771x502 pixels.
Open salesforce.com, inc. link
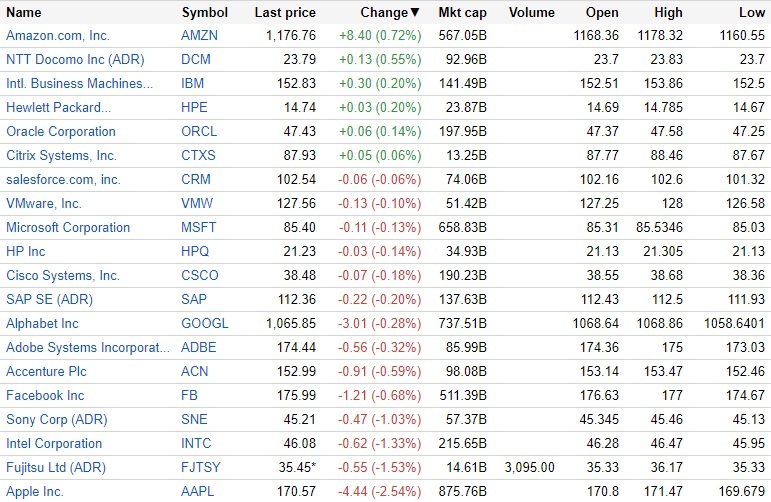pyautogui.click(x=63, y=180)
